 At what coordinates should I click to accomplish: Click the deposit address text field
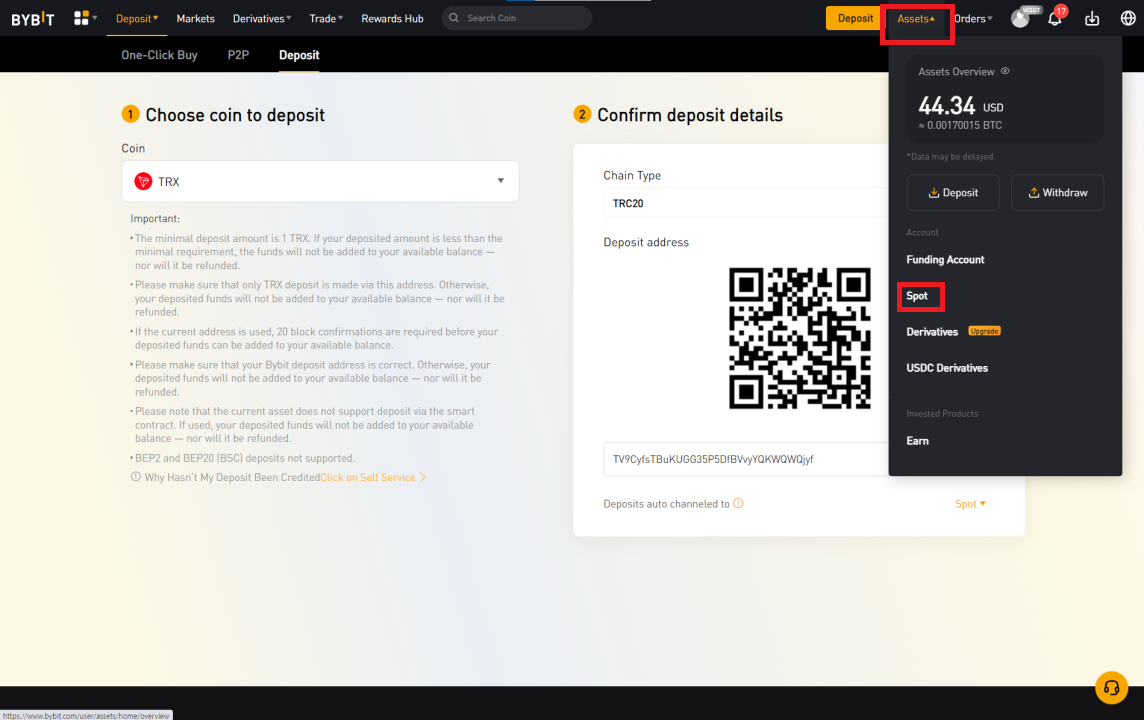746,459
